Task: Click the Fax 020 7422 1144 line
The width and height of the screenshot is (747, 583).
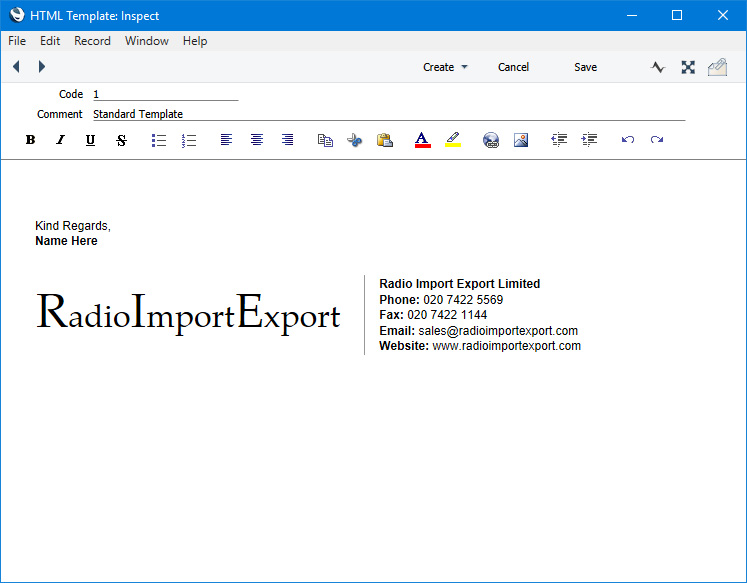Action: (x=433, y=315)
